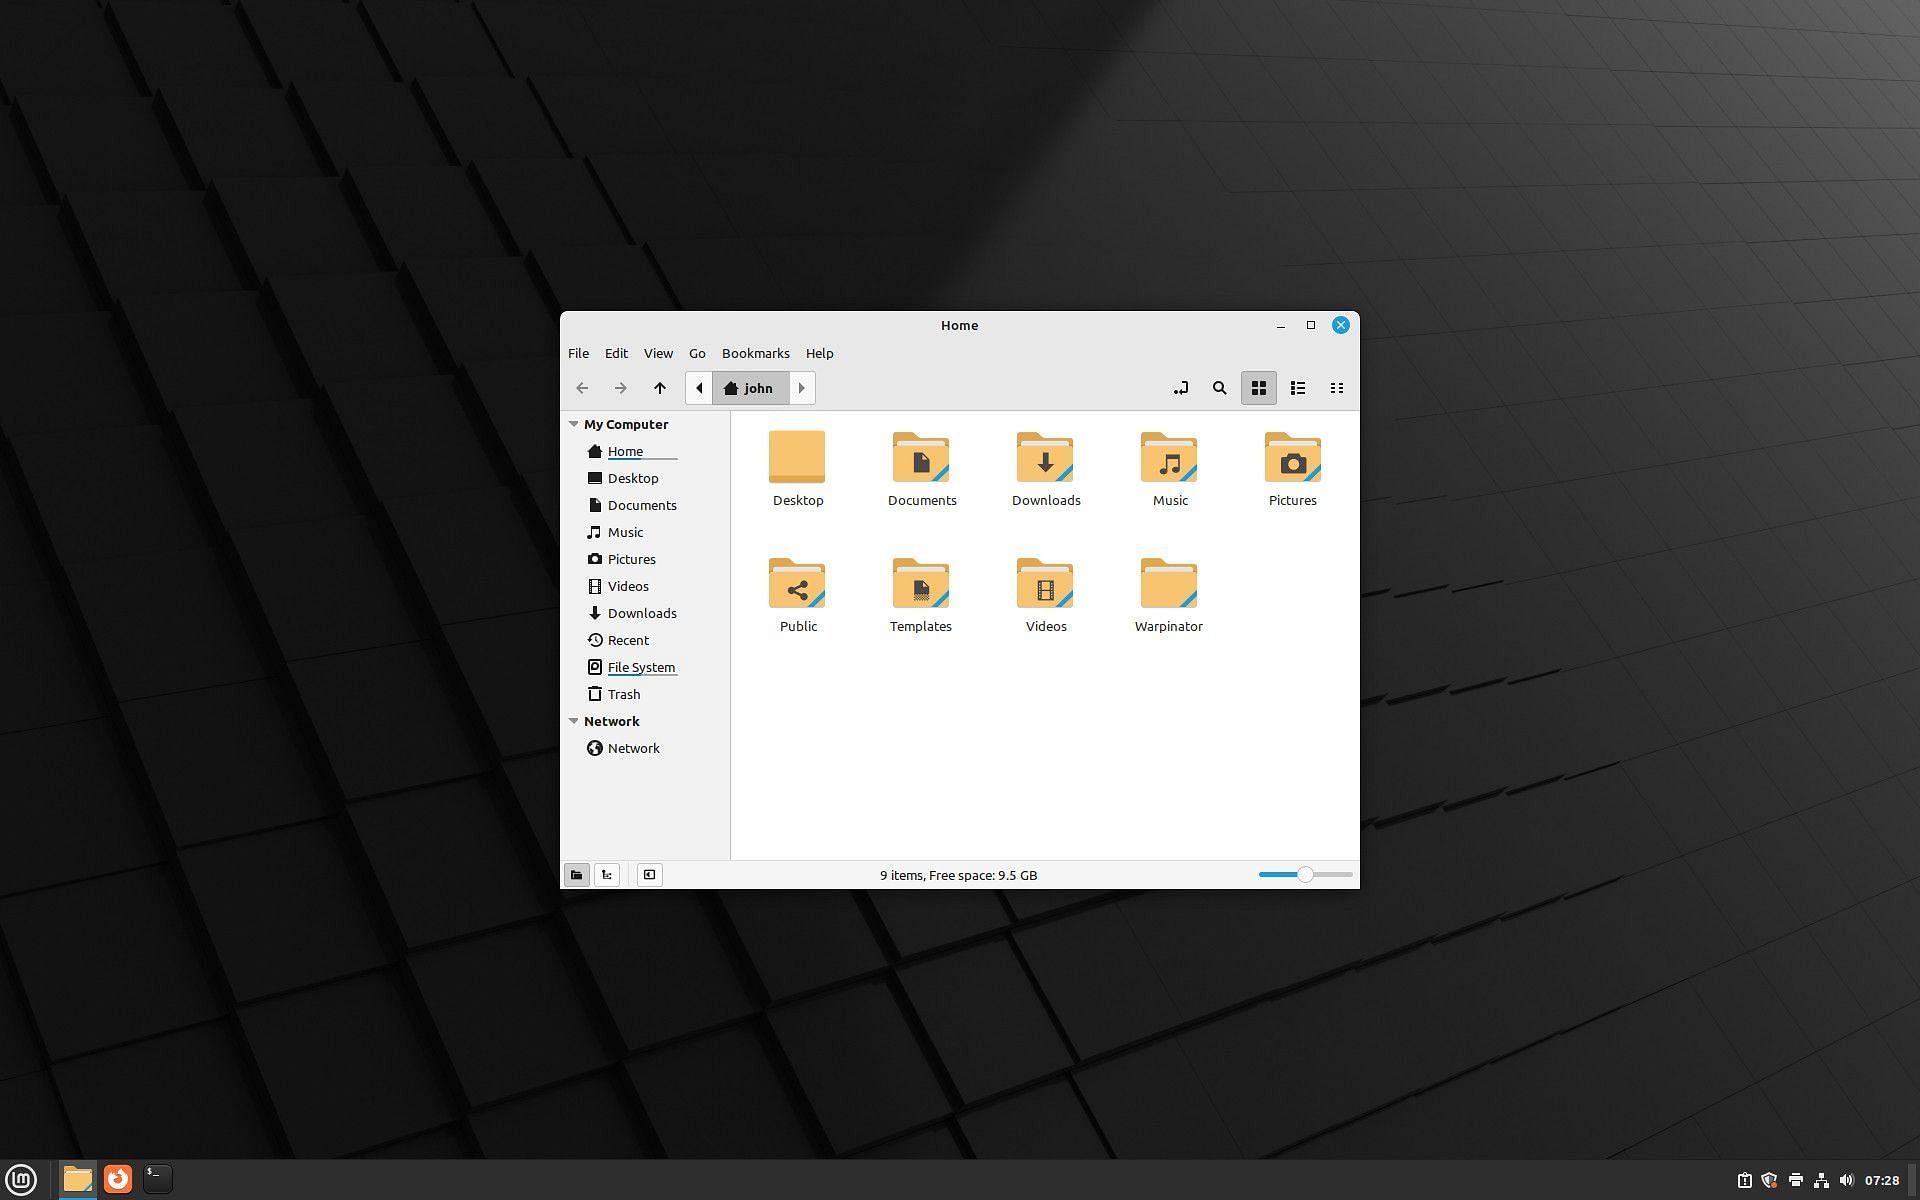This screenshot has width=1920, height=1200.
Task: Click the navigate up directory button
Action: pos(661,387)
